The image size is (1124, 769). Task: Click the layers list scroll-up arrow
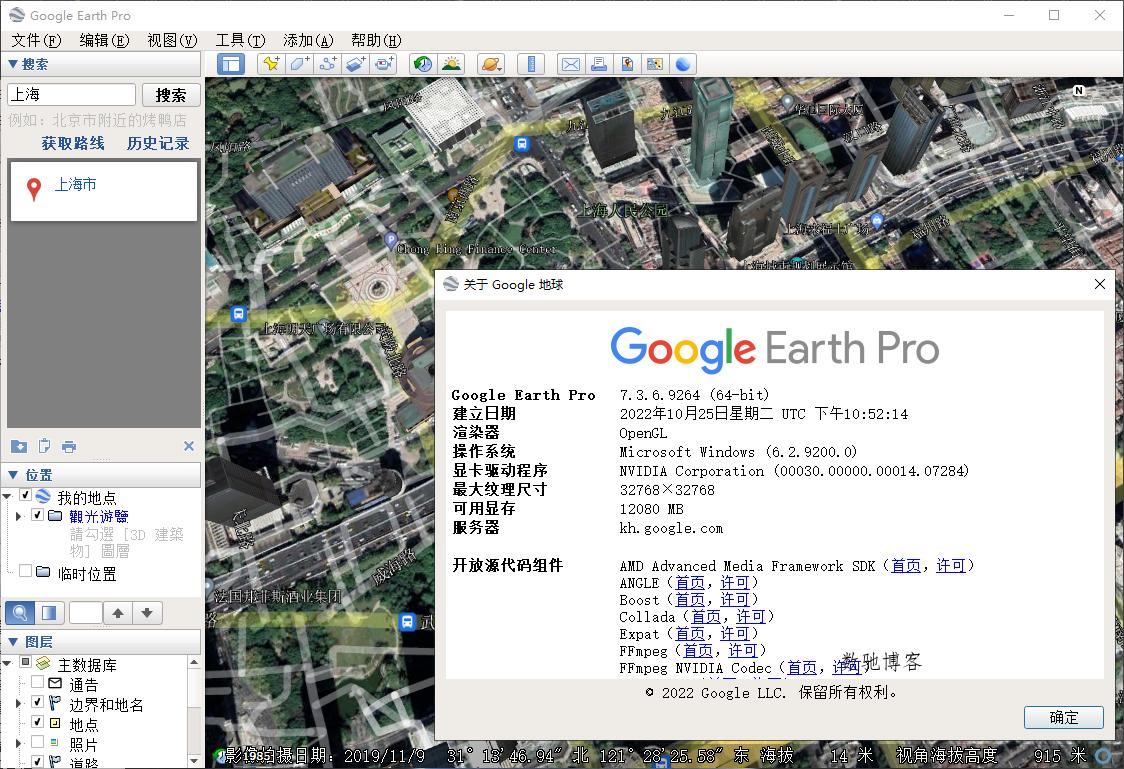[194, 663]
